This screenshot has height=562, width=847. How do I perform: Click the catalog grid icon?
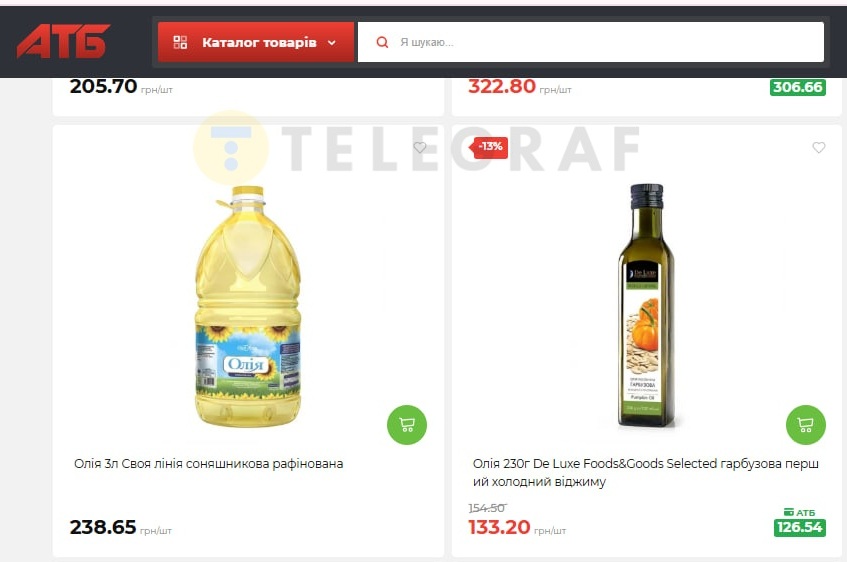tap(180, 42)
